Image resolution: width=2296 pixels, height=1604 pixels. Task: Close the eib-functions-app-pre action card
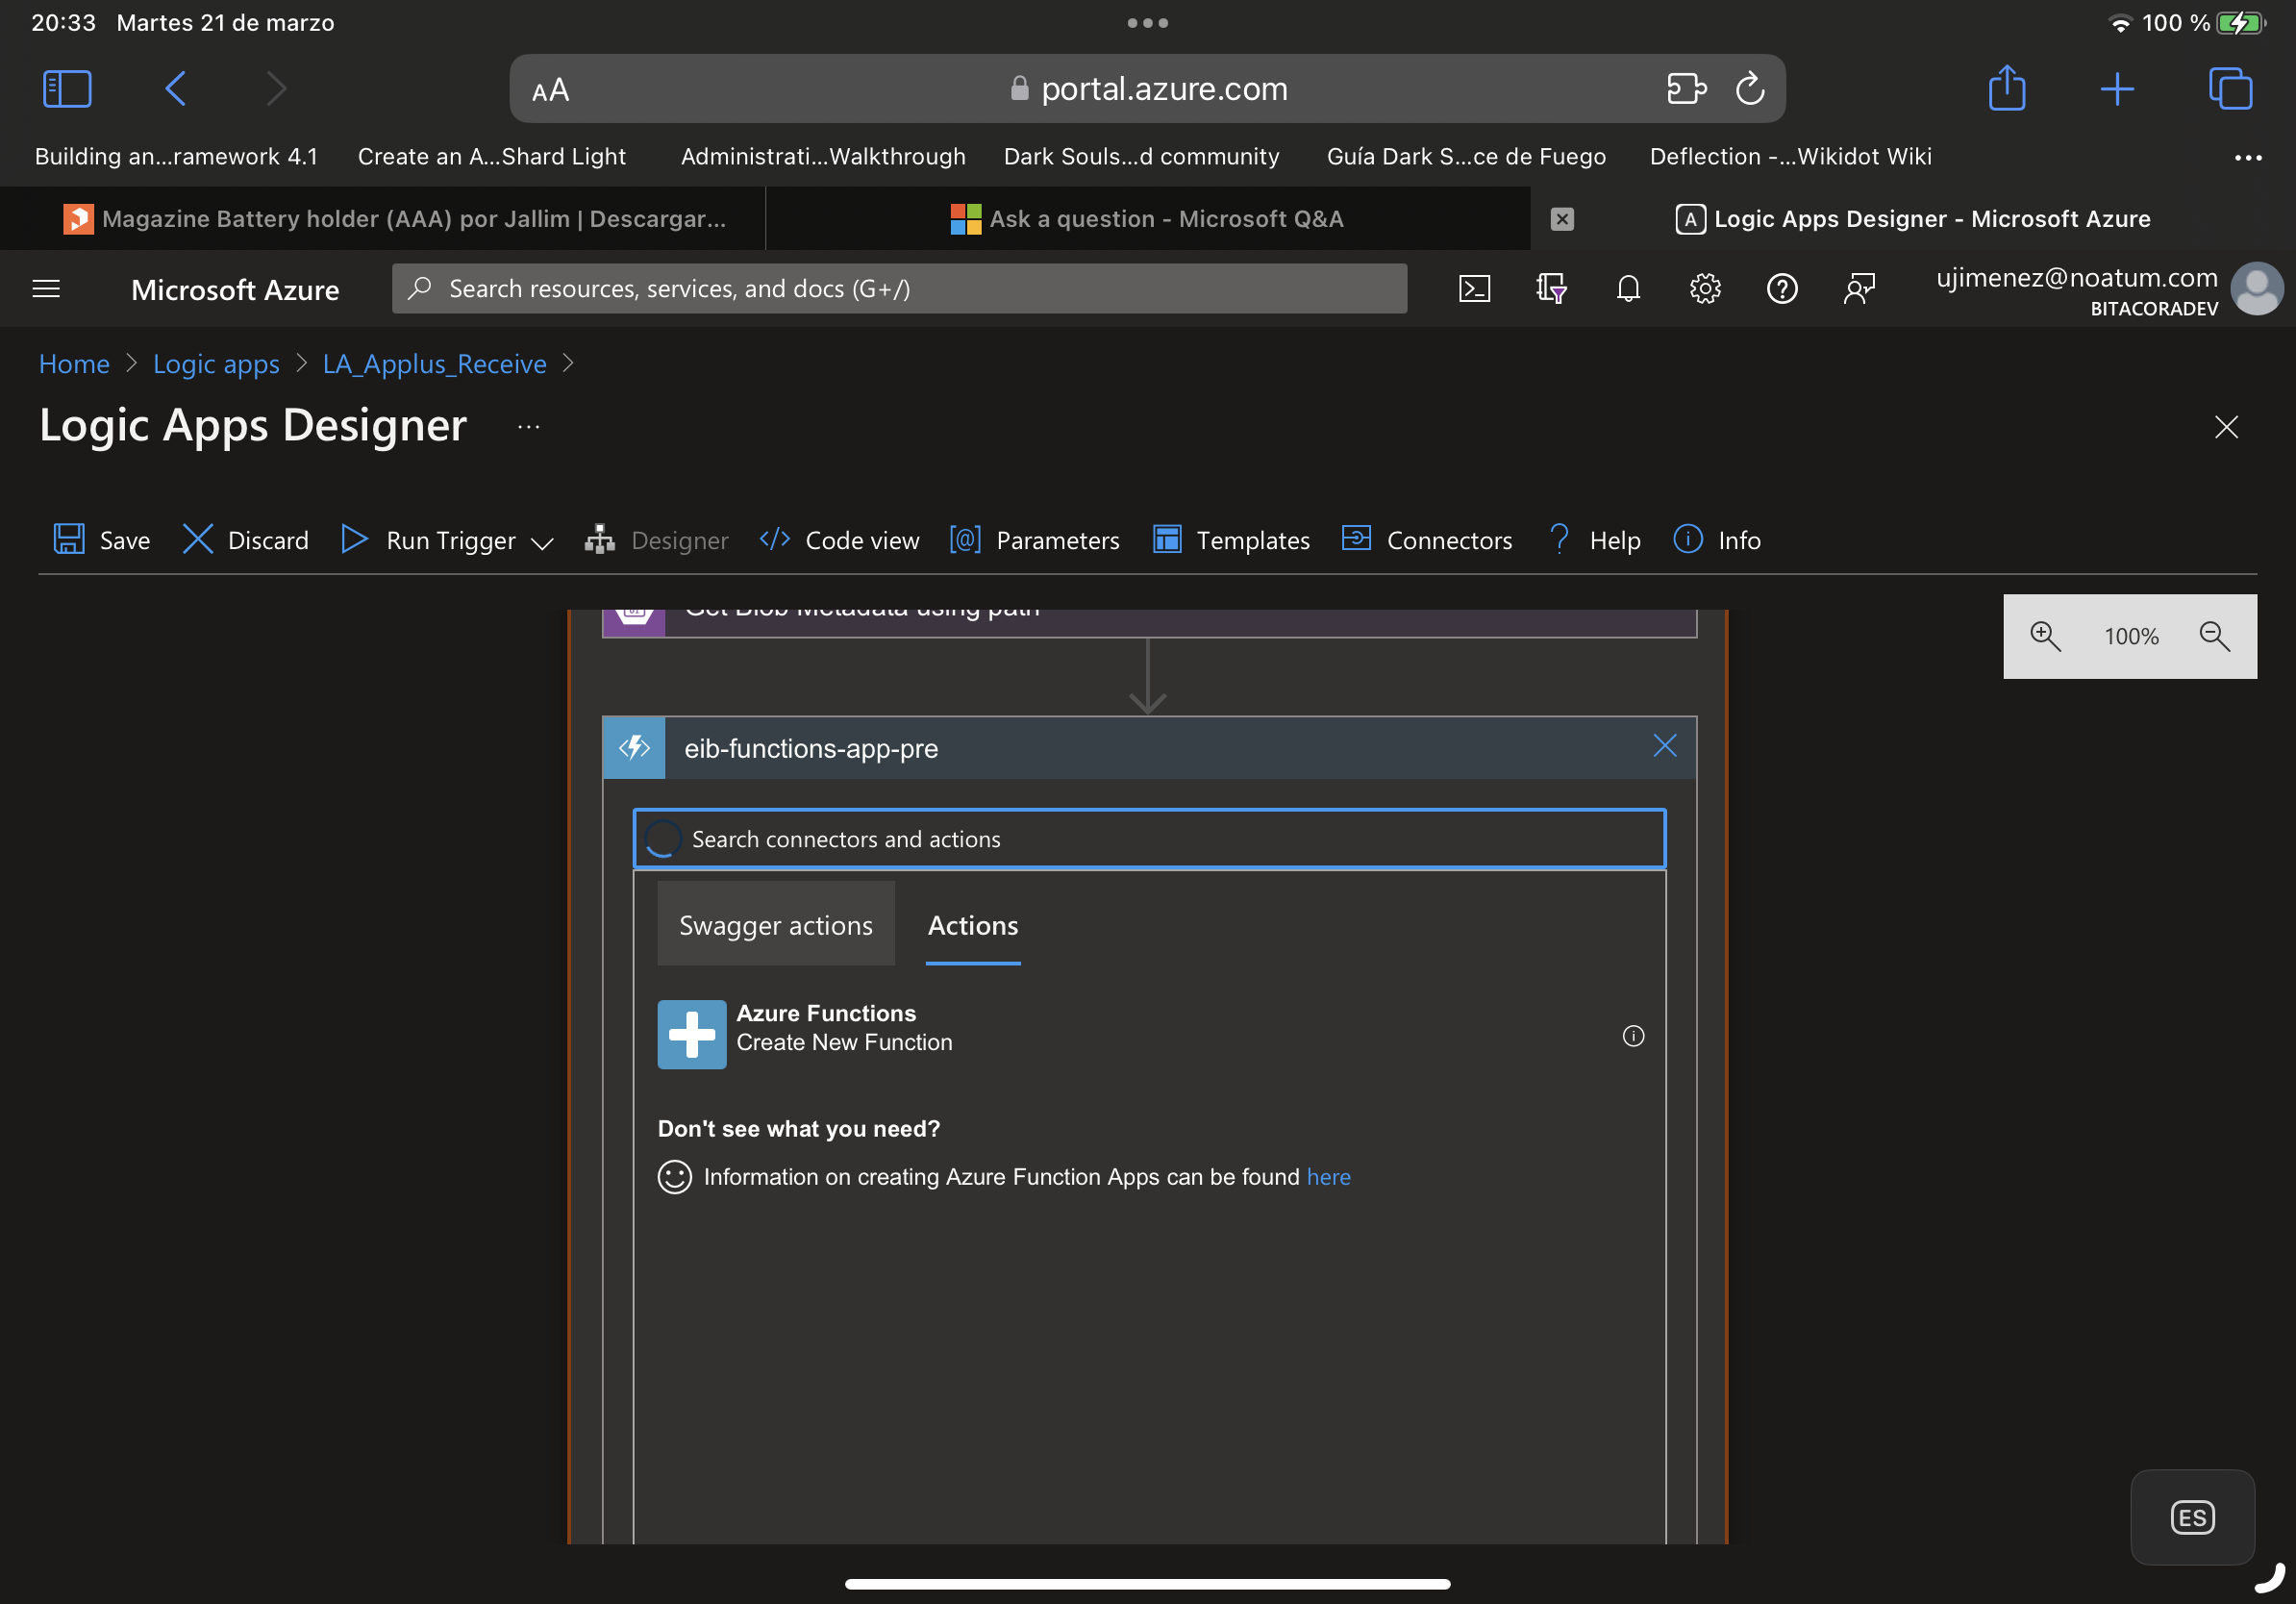point(1665,746)
